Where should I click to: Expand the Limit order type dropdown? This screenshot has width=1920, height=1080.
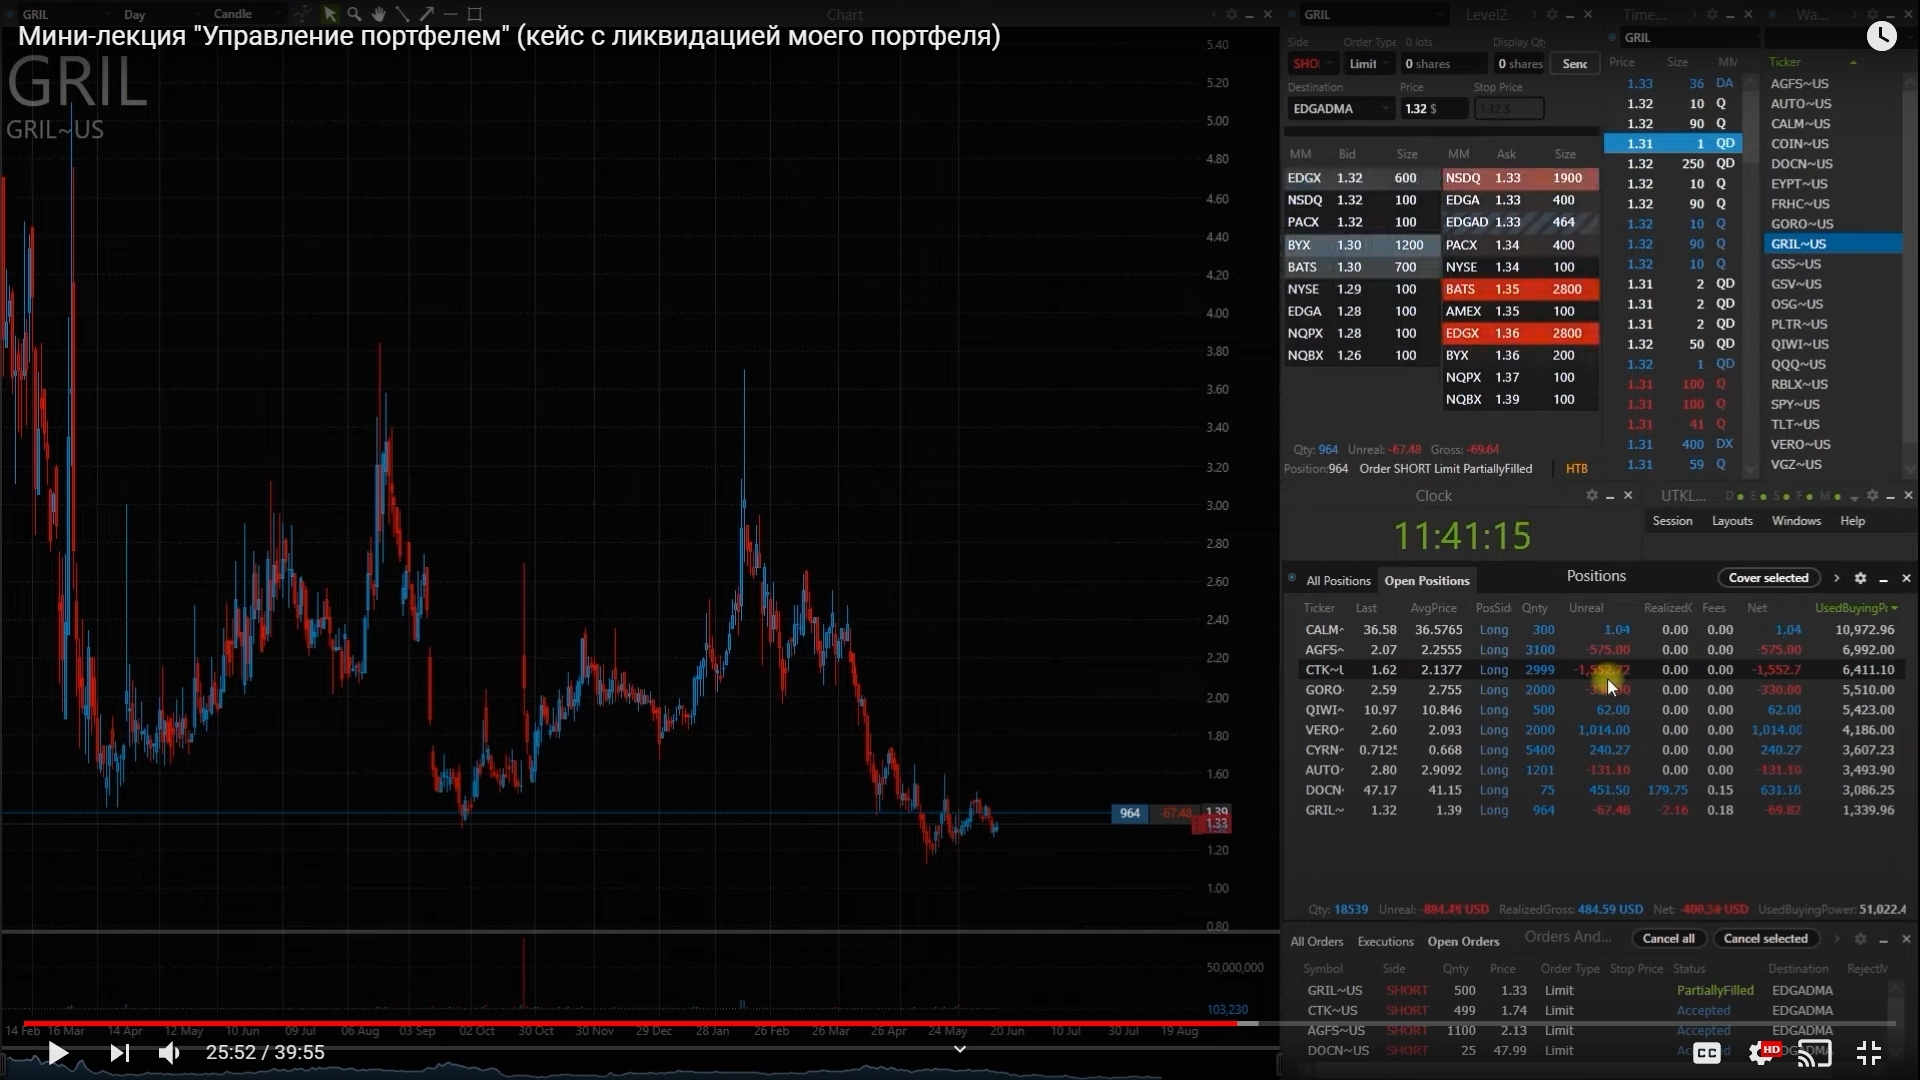1368,64
